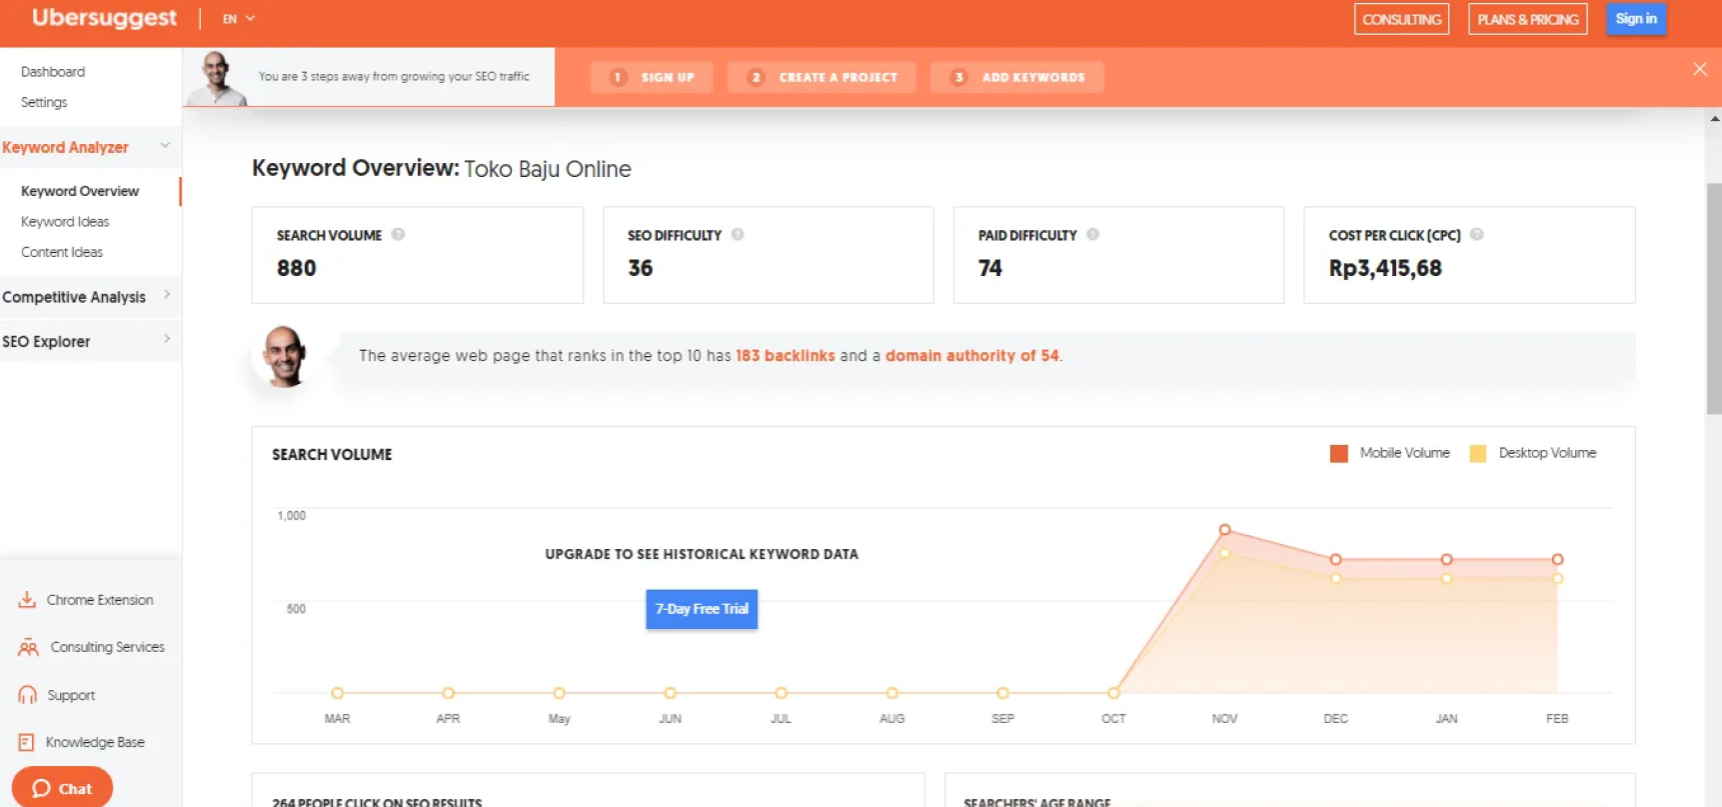Click Cost Per Click help icon
1722x807 pixels.
(1477, 235)
